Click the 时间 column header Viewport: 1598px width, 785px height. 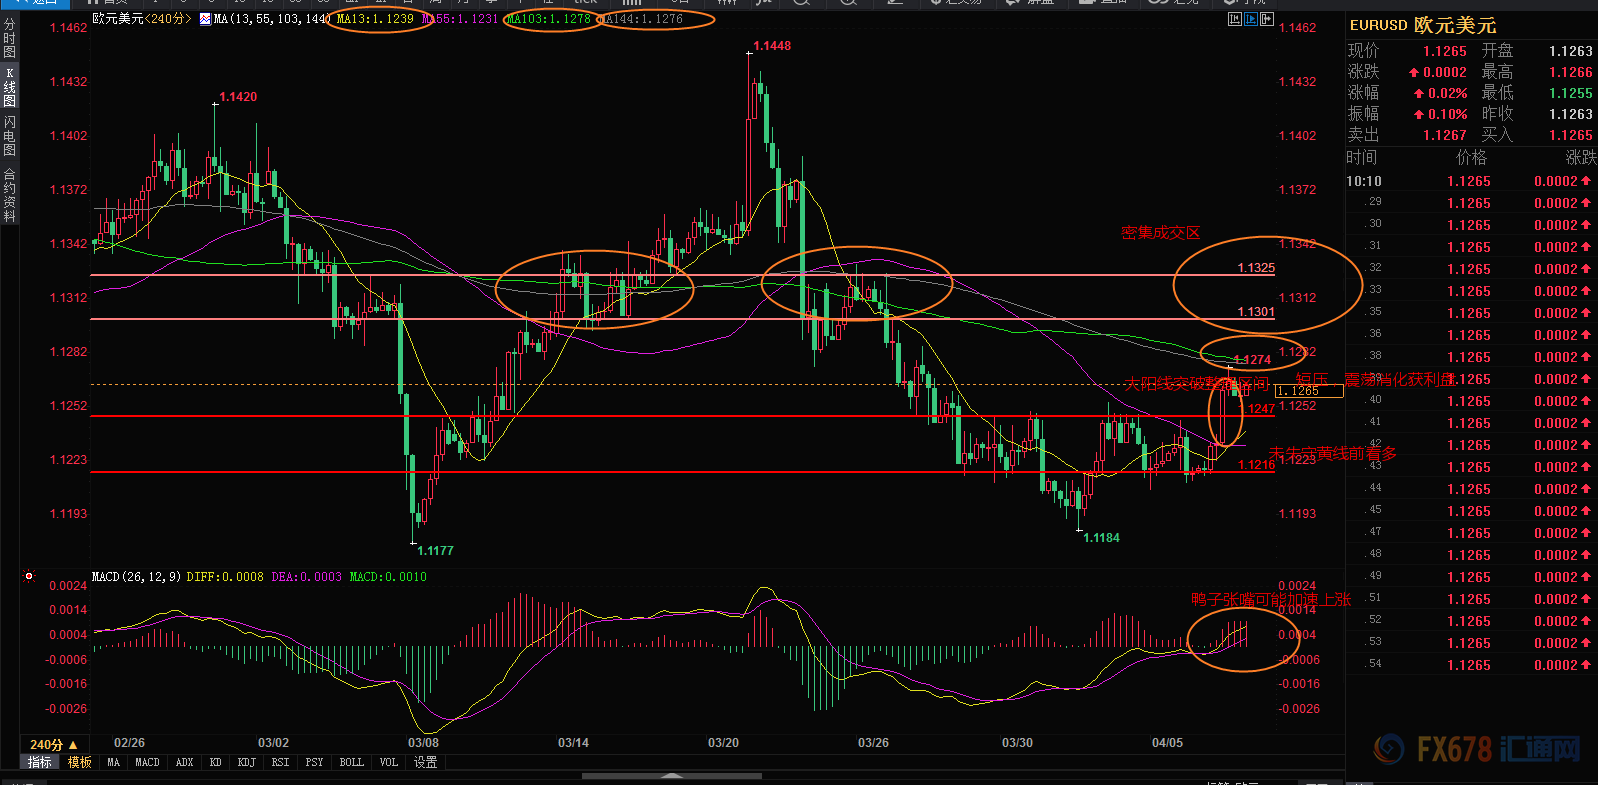tap(1361, 157)
